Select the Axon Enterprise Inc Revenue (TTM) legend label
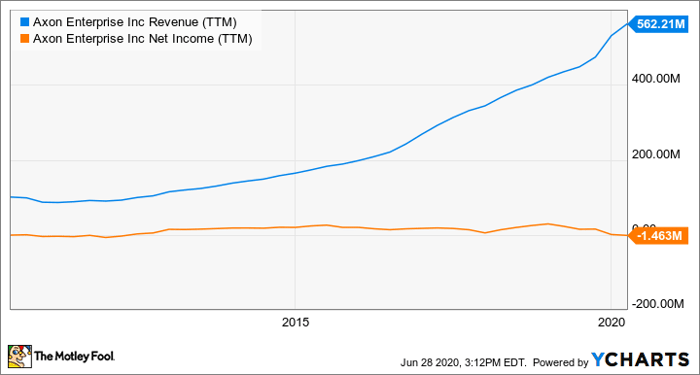The image size is (700, 375). (x=135, y=22)
